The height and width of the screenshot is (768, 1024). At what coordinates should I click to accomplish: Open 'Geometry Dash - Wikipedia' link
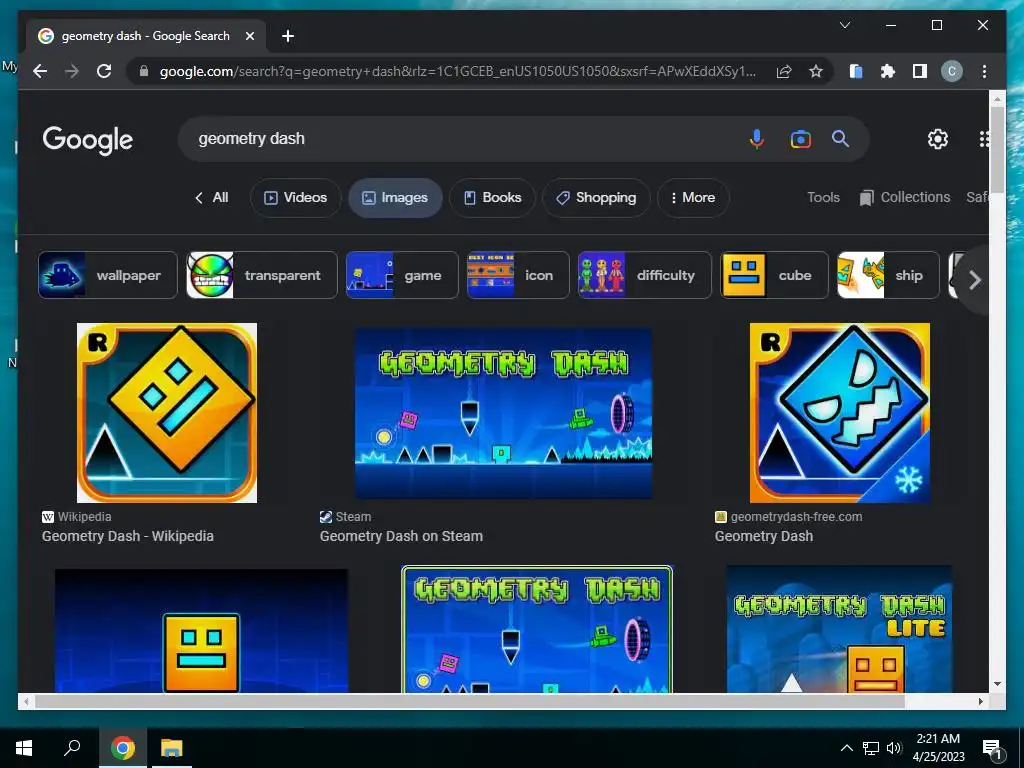[x=128, y=536]
